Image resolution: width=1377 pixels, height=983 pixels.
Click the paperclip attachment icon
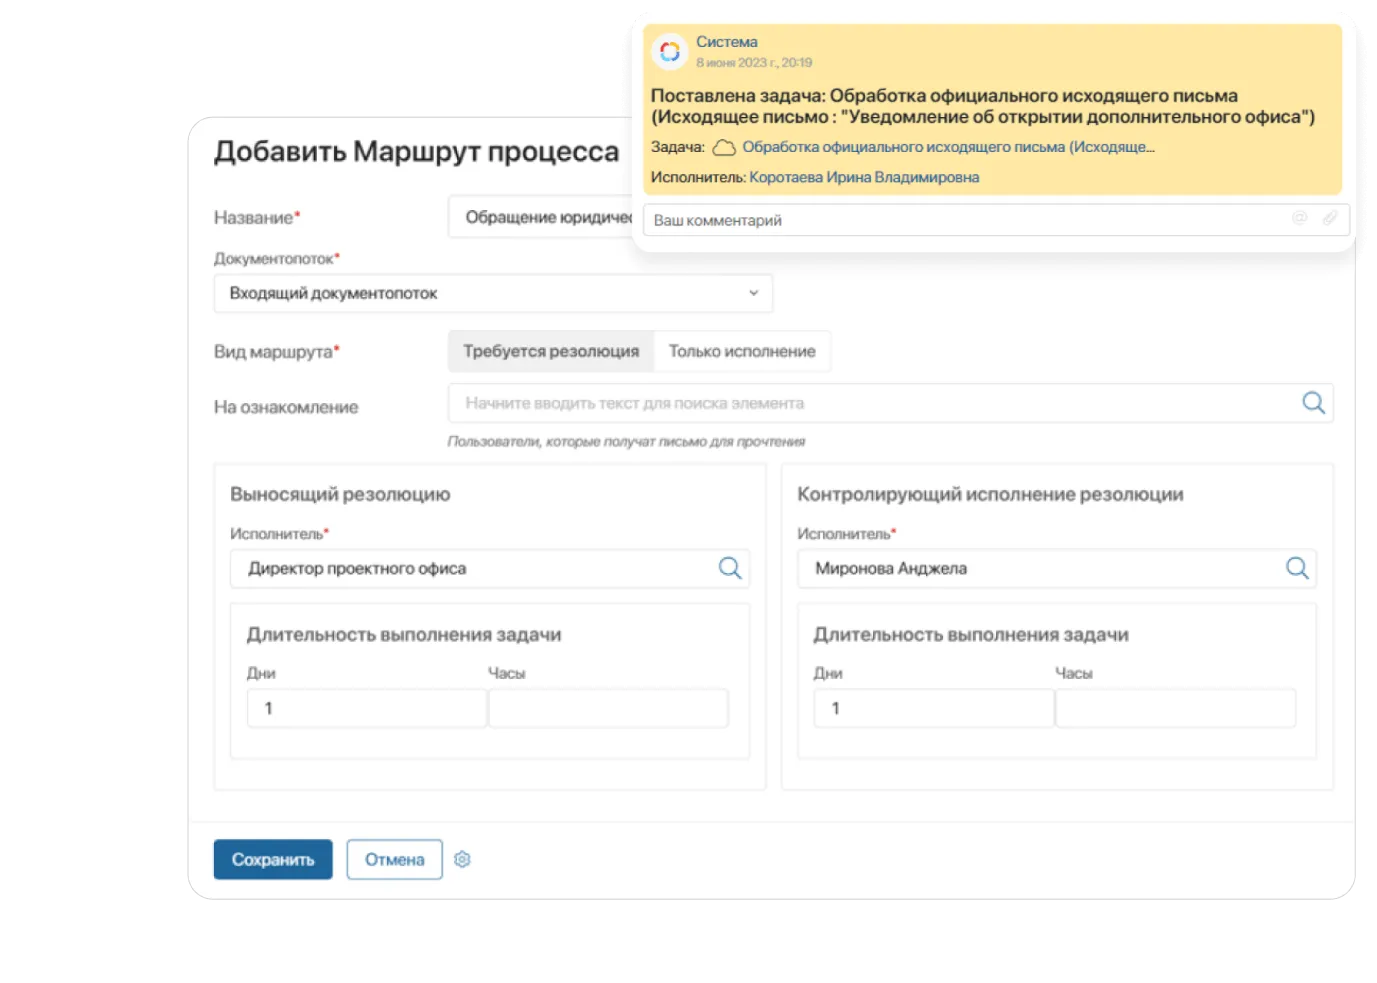(1329, 218)
